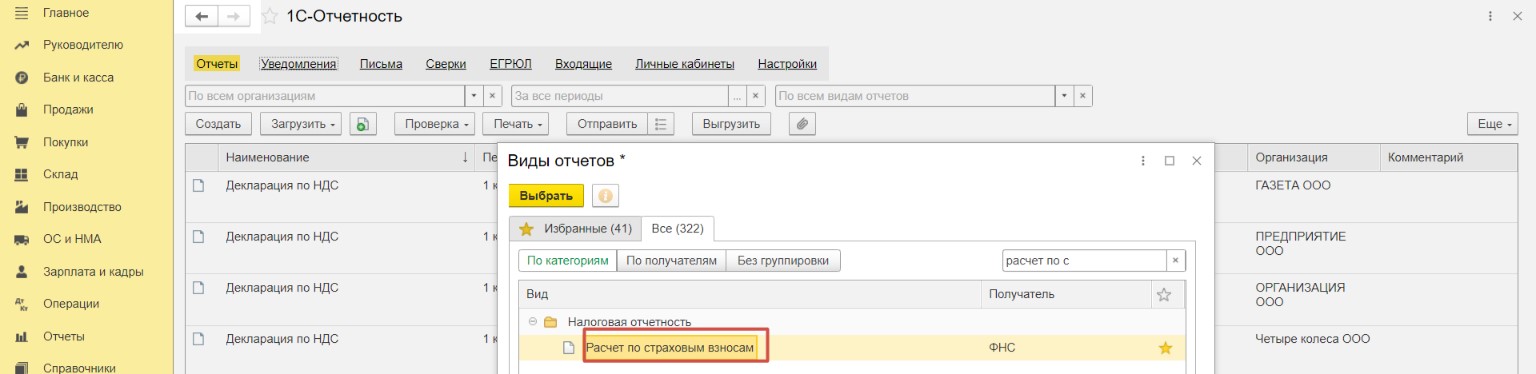This screenshot has width=1536, height=374.
Task: Open period selection ellipsis button
Action: pyautogui.click(x=737, y=96)
